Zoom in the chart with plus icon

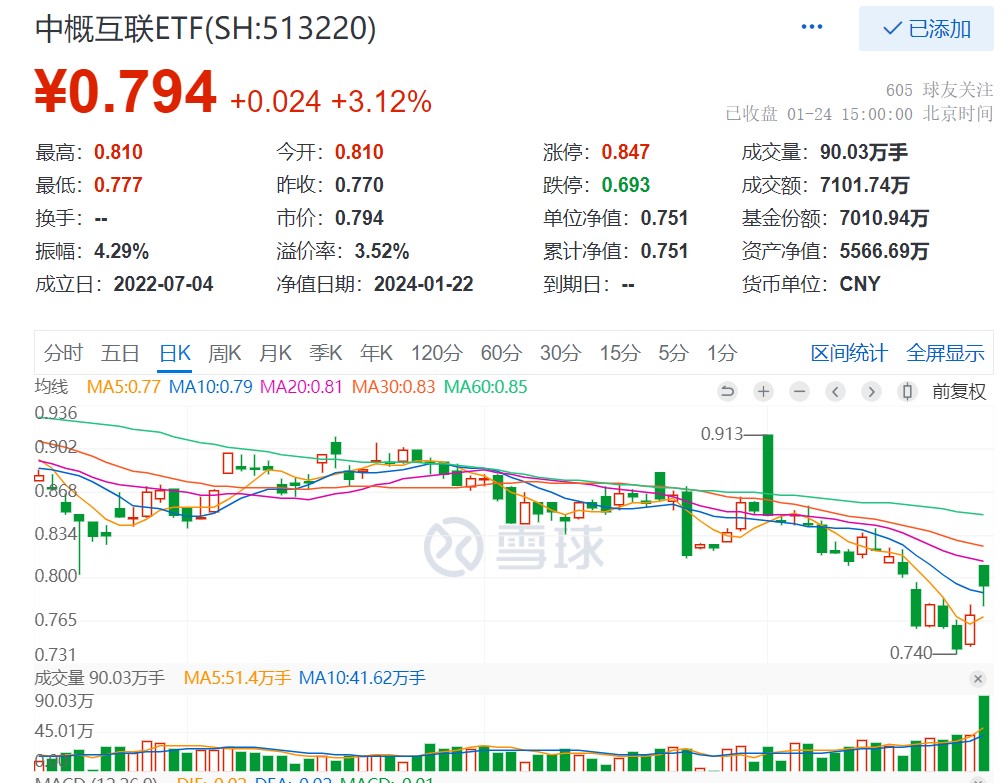[763, 391]
